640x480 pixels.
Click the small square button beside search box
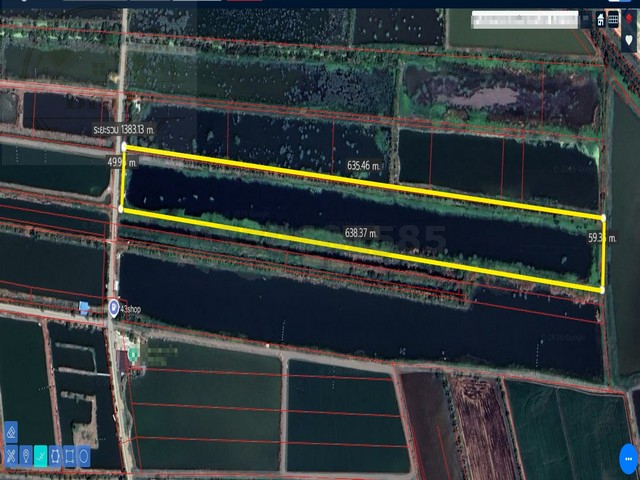click(586, 19)
